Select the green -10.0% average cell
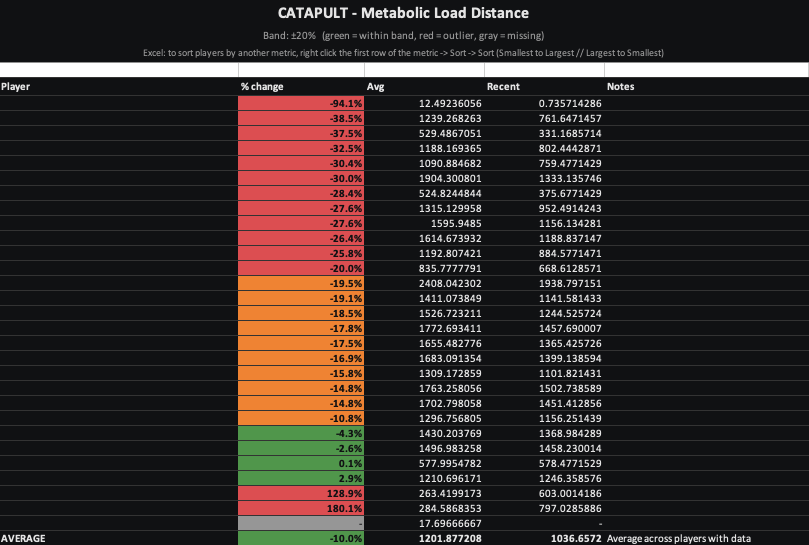This screenshot has height=545, width=809. tap(301, 538)
